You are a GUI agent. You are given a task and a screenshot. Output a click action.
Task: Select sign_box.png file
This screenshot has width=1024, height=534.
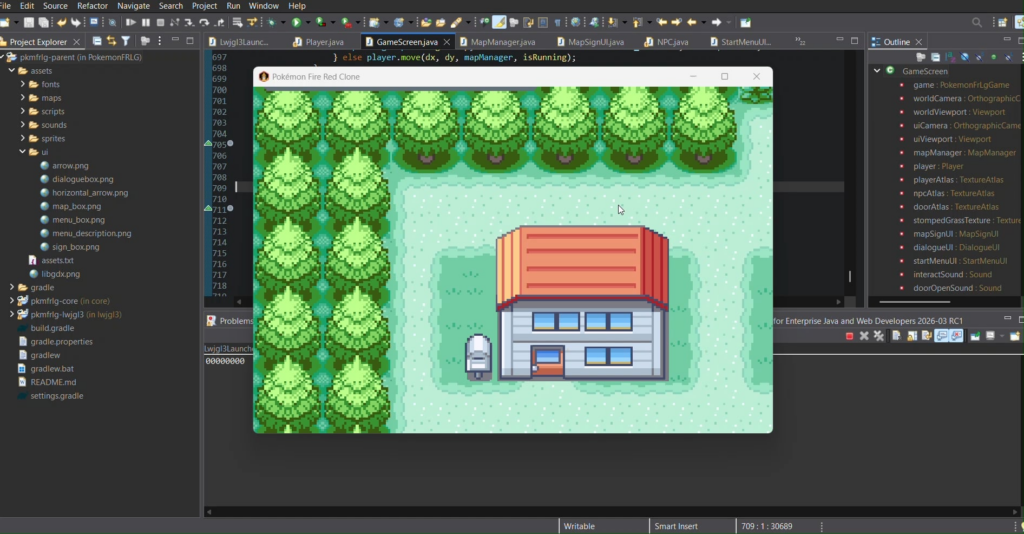tap(76, 247)
